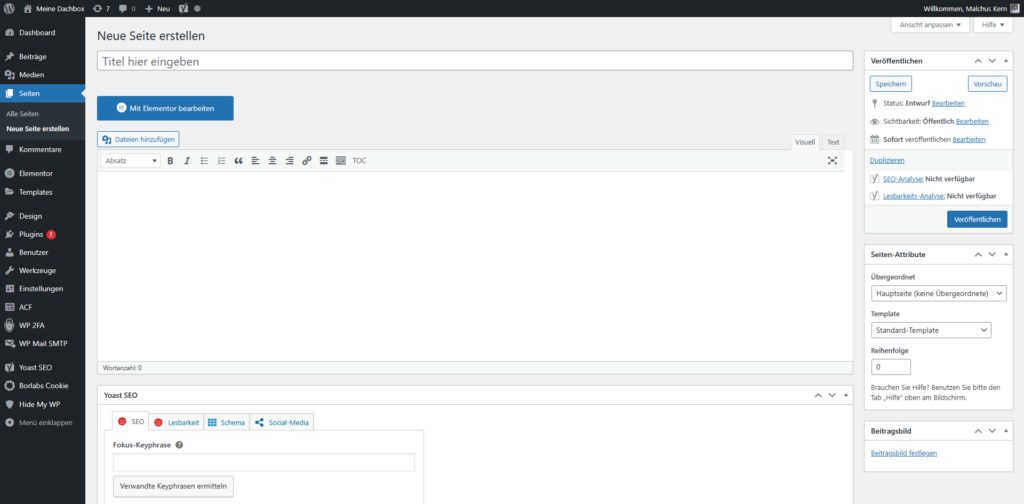Open WP Mail SMTP in the sidebar
Image resolution: width=1024 pixels, height=504 pixels.
42,343
